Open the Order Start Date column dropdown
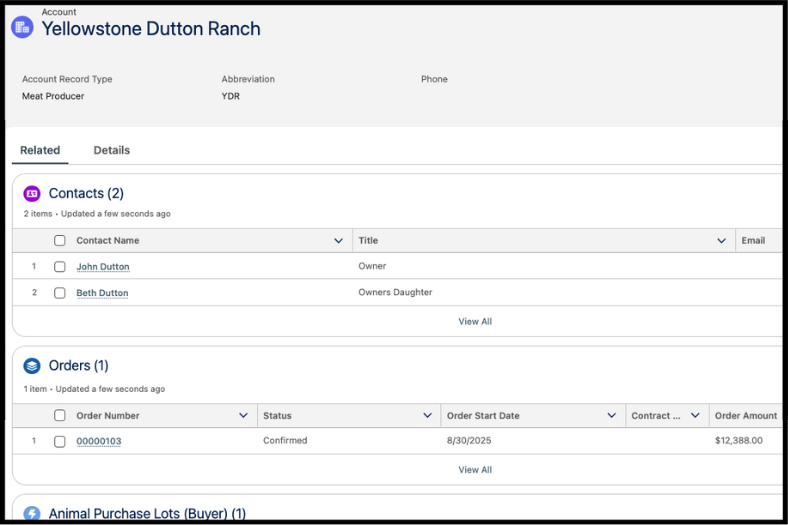Screen dimensions: 788x525 tap(612, 415)
